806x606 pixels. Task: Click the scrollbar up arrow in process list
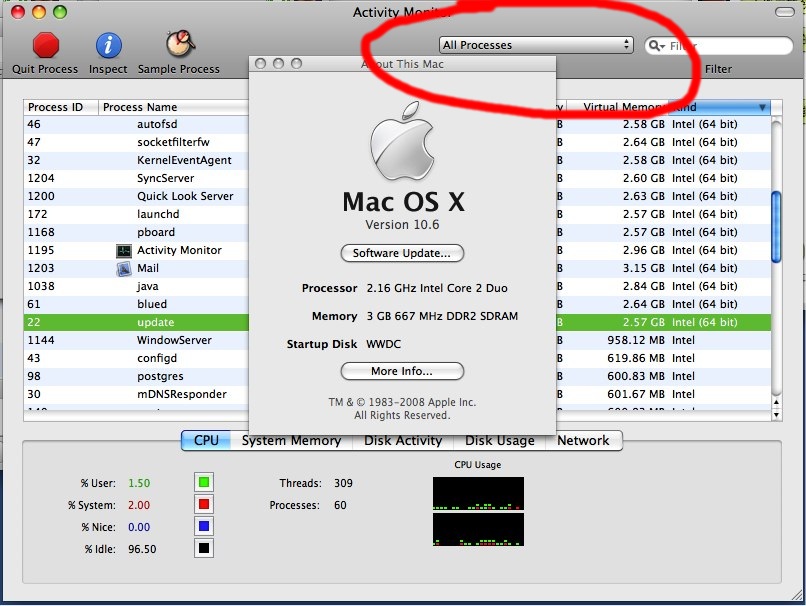point(776,402)
